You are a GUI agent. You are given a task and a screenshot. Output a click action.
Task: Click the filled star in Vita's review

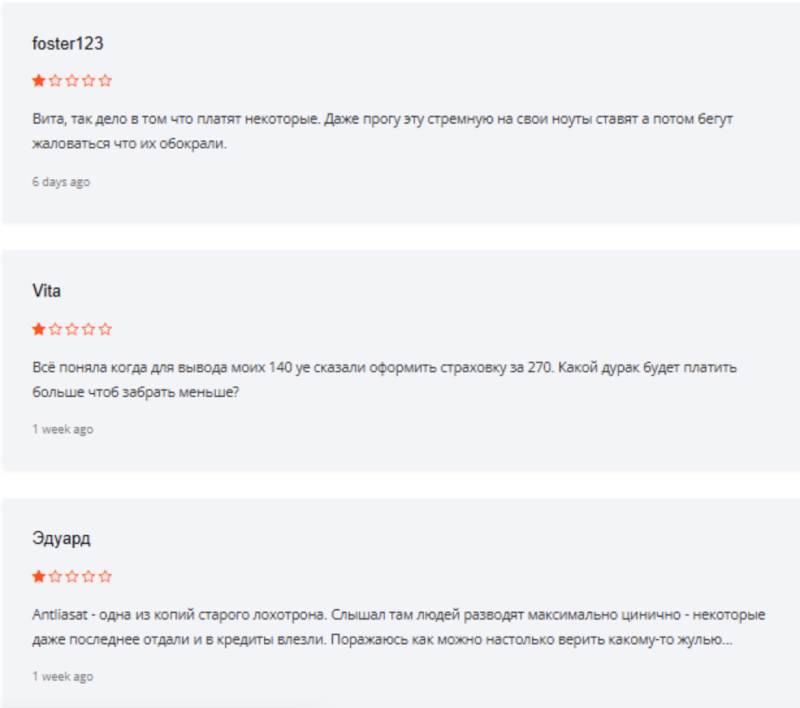[39, 329]
